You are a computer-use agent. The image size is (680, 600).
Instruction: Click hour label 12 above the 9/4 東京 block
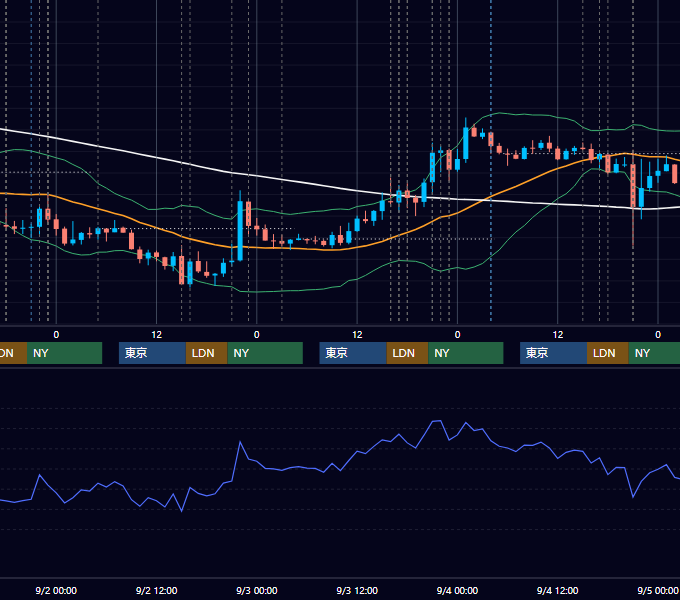tap(558, 335)
